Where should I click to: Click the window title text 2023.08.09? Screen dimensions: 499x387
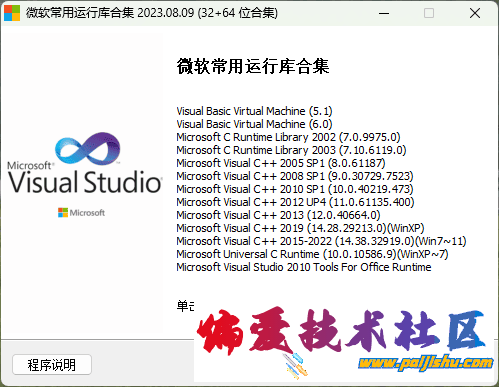pos(166,13)
